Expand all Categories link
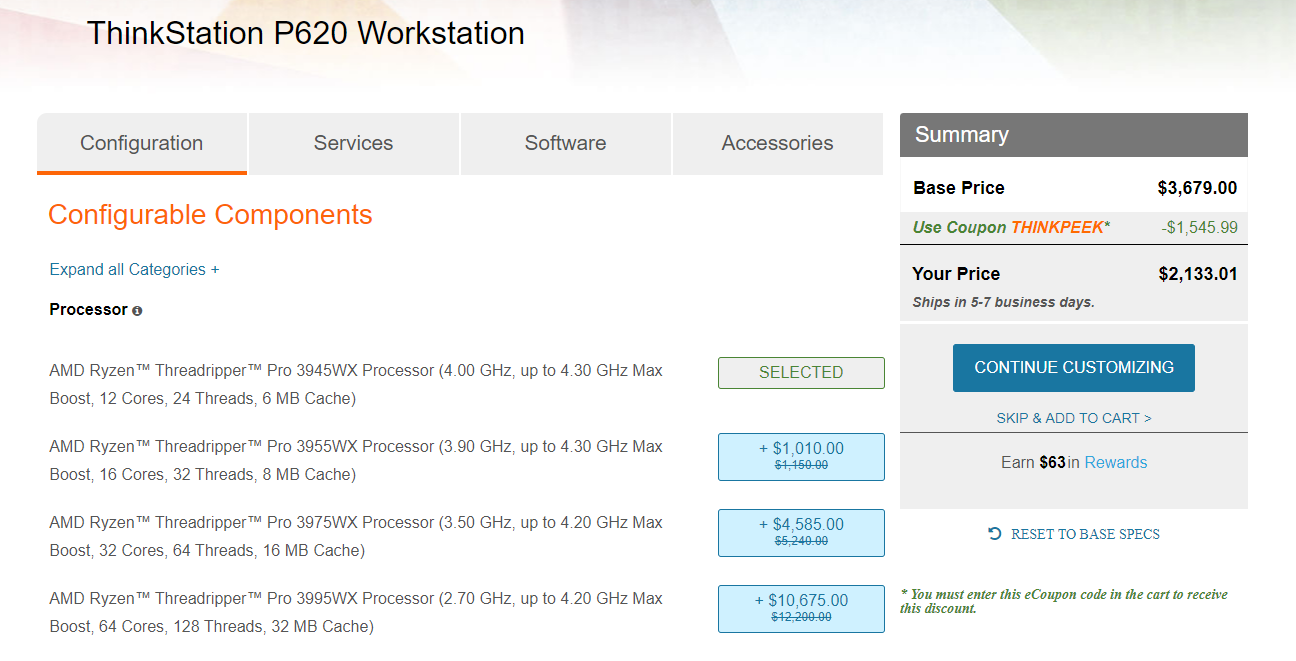The width and height of the screenshot is (1296, 661). tap(134, 269)
